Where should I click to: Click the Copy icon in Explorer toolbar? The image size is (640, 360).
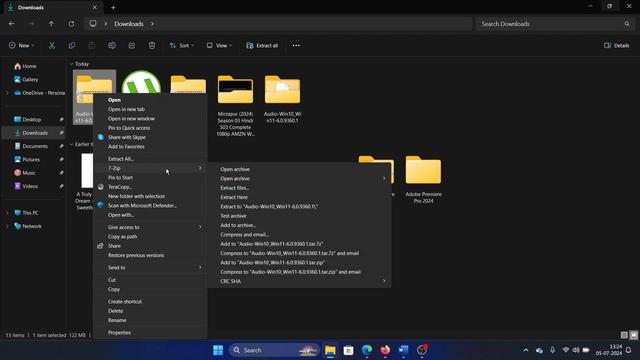point(72,45)
